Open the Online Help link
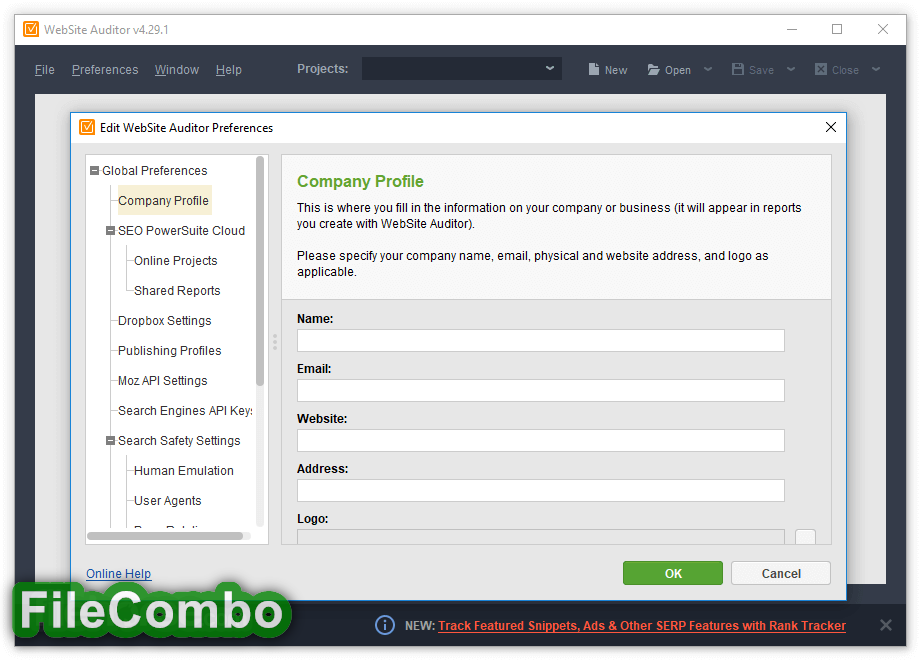This screenshot has height=662, width=922. point(119,573)
